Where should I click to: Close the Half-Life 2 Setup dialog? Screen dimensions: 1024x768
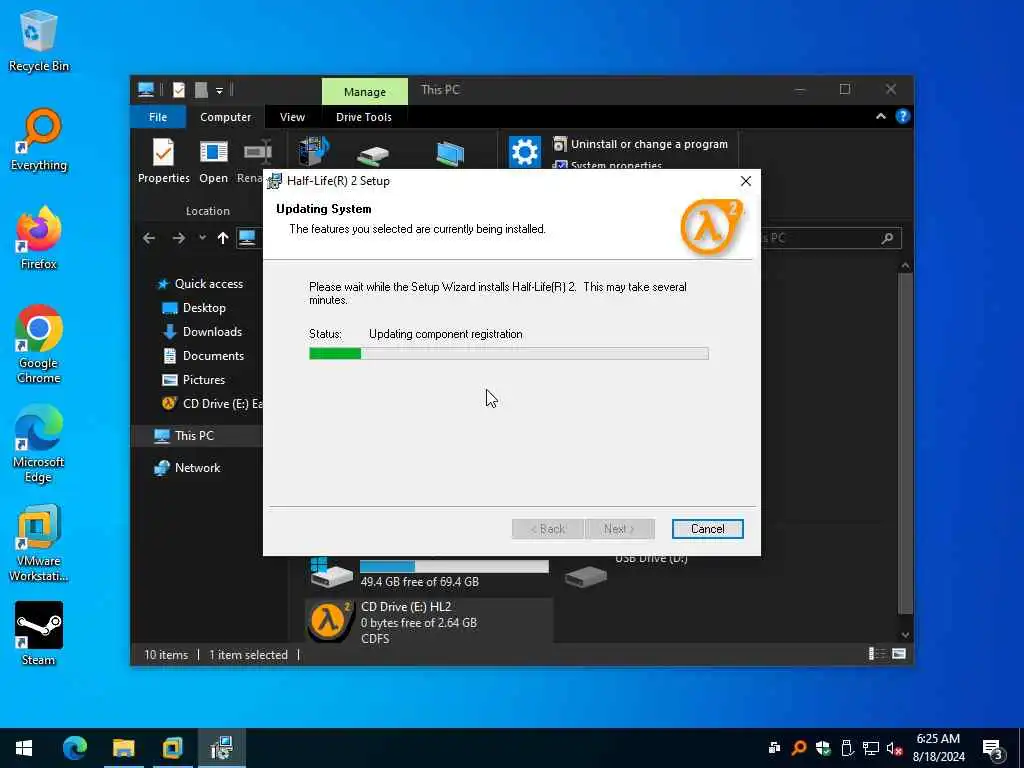(x=746, y=181)
